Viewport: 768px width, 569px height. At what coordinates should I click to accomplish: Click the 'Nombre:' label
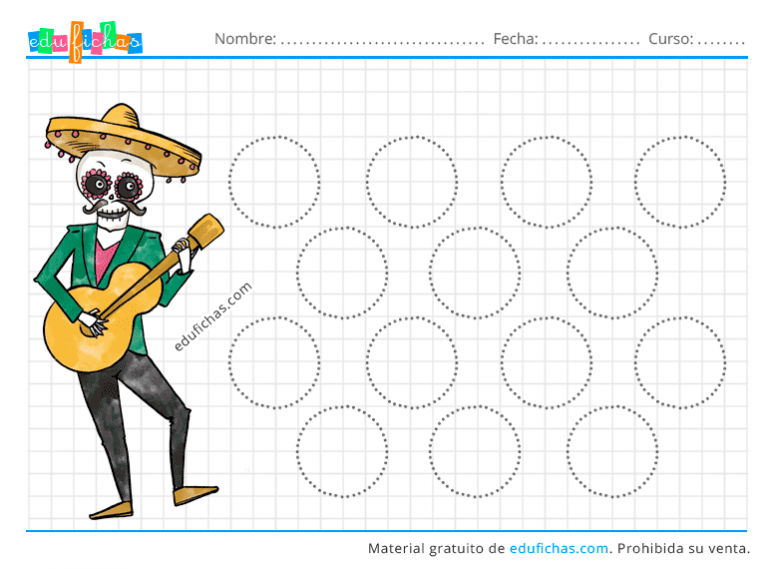coord(245,39)
